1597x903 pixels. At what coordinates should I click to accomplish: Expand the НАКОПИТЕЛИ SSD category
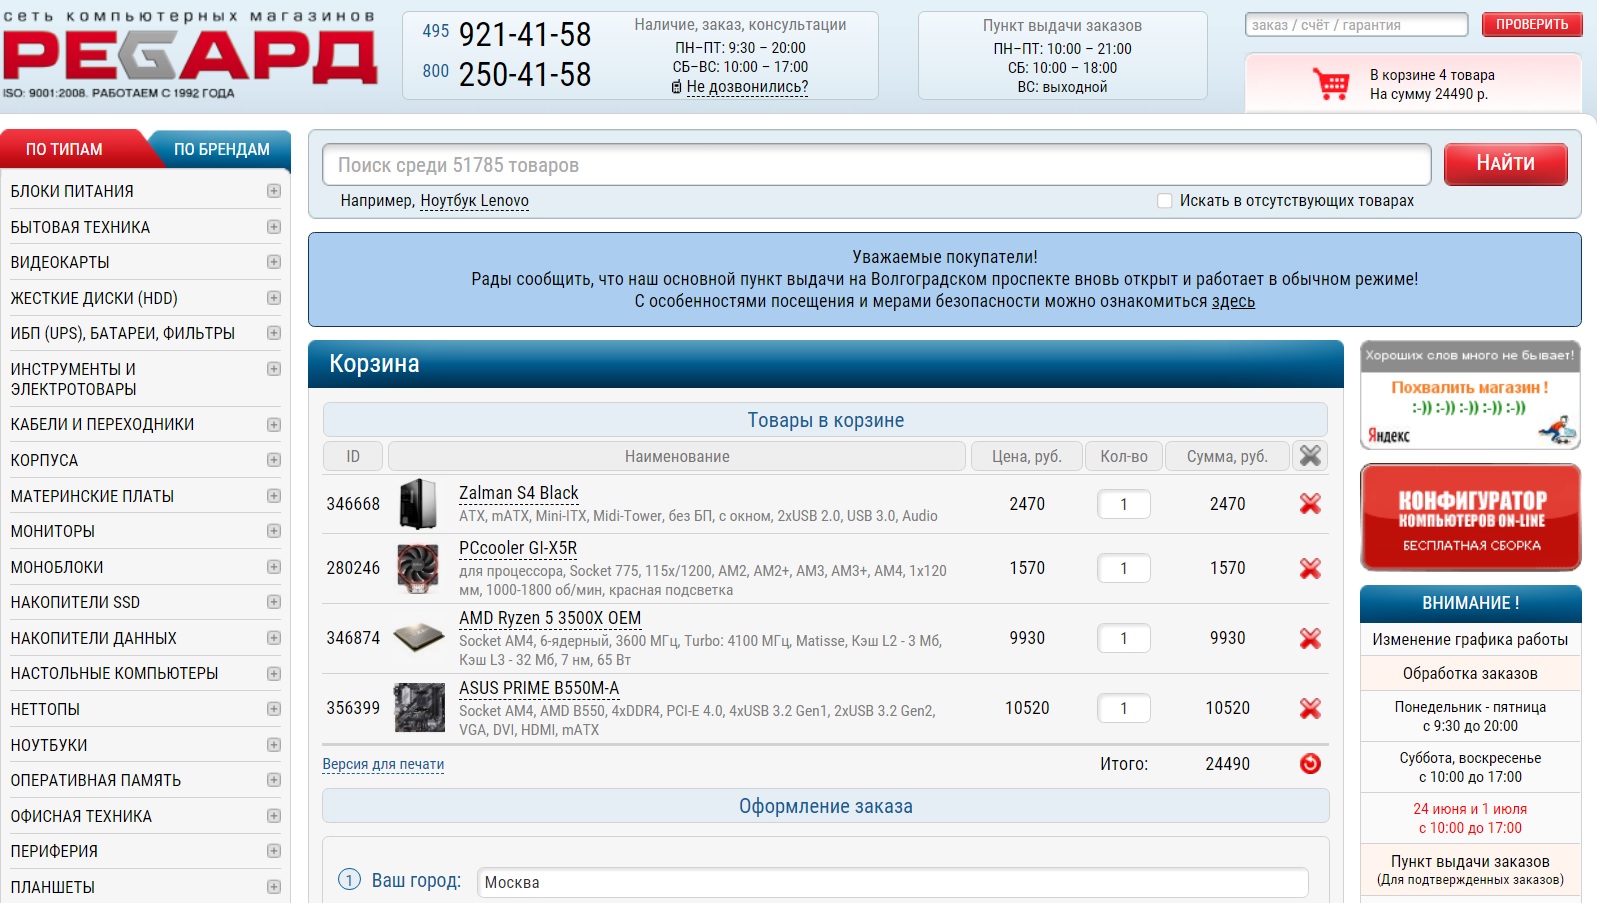[x=274, y=602]
